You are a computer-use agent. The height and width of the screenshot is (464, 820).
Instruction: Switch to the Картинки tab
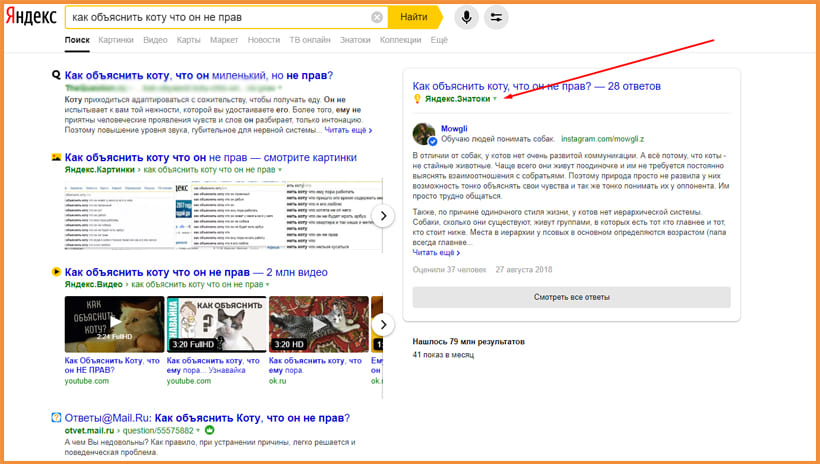(x=116, y=40)
